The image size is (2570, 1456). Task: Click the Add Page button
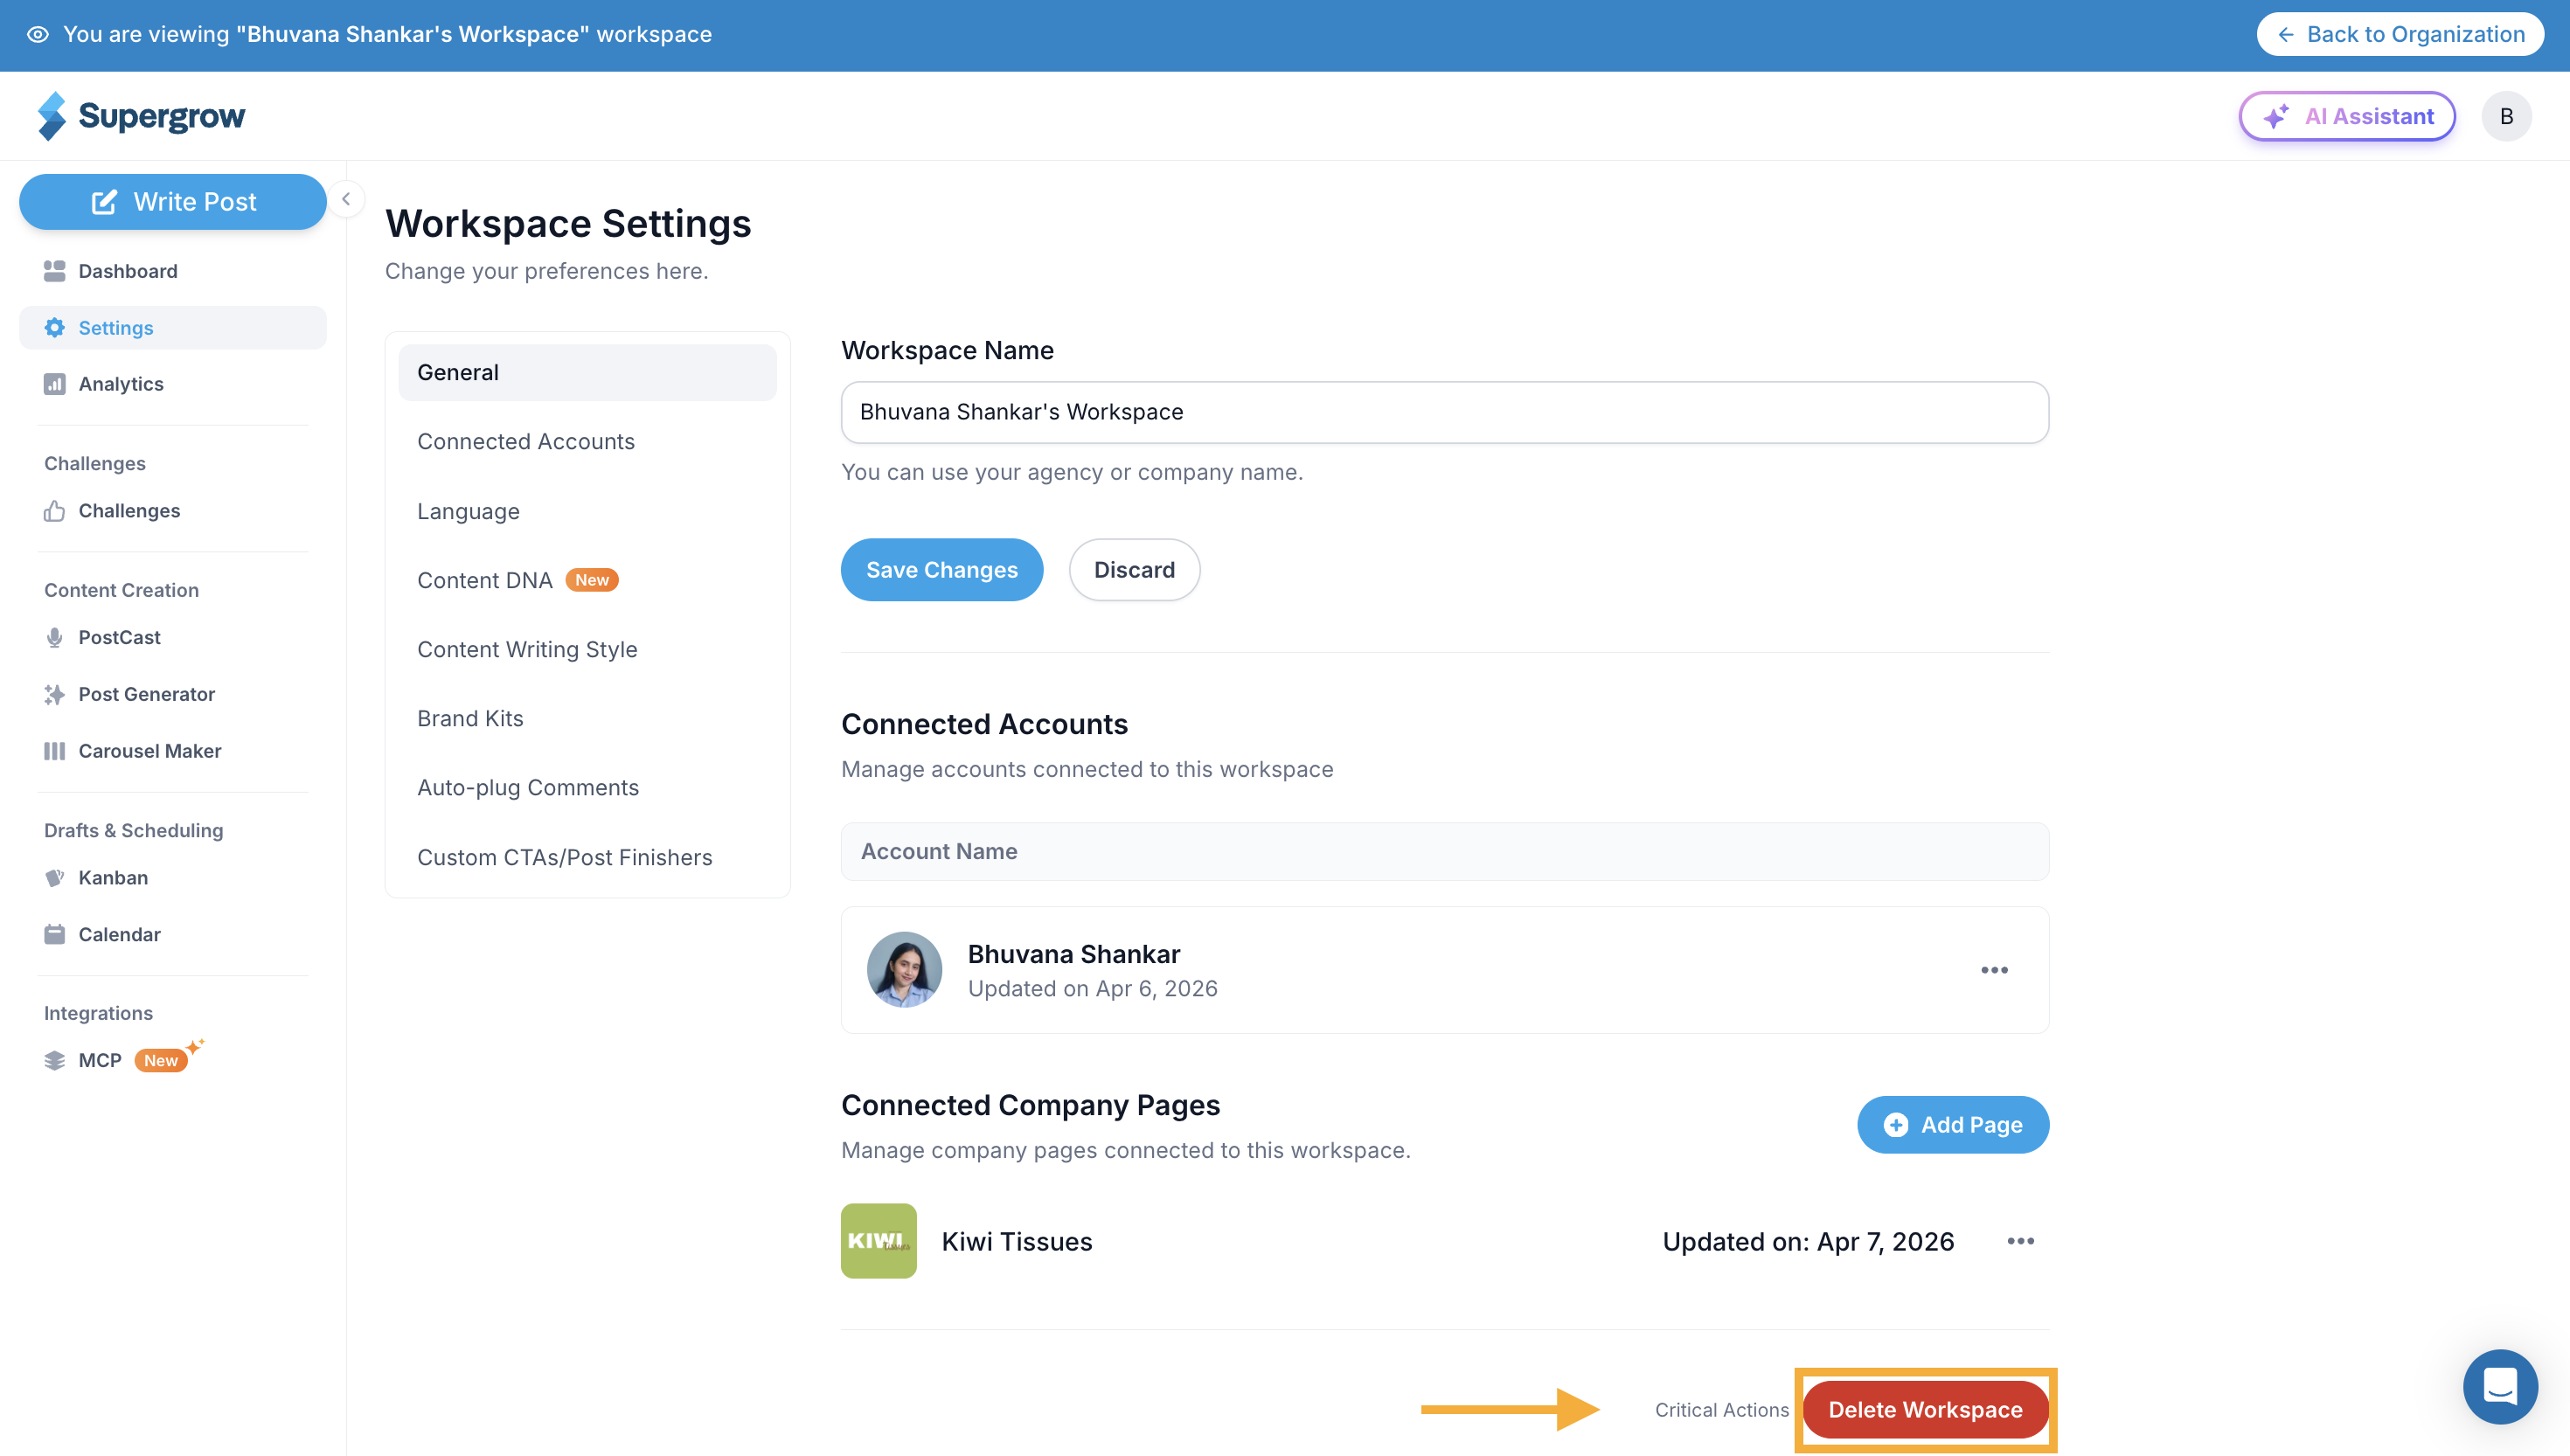pyautogui.click(x=1953, y=1125)
